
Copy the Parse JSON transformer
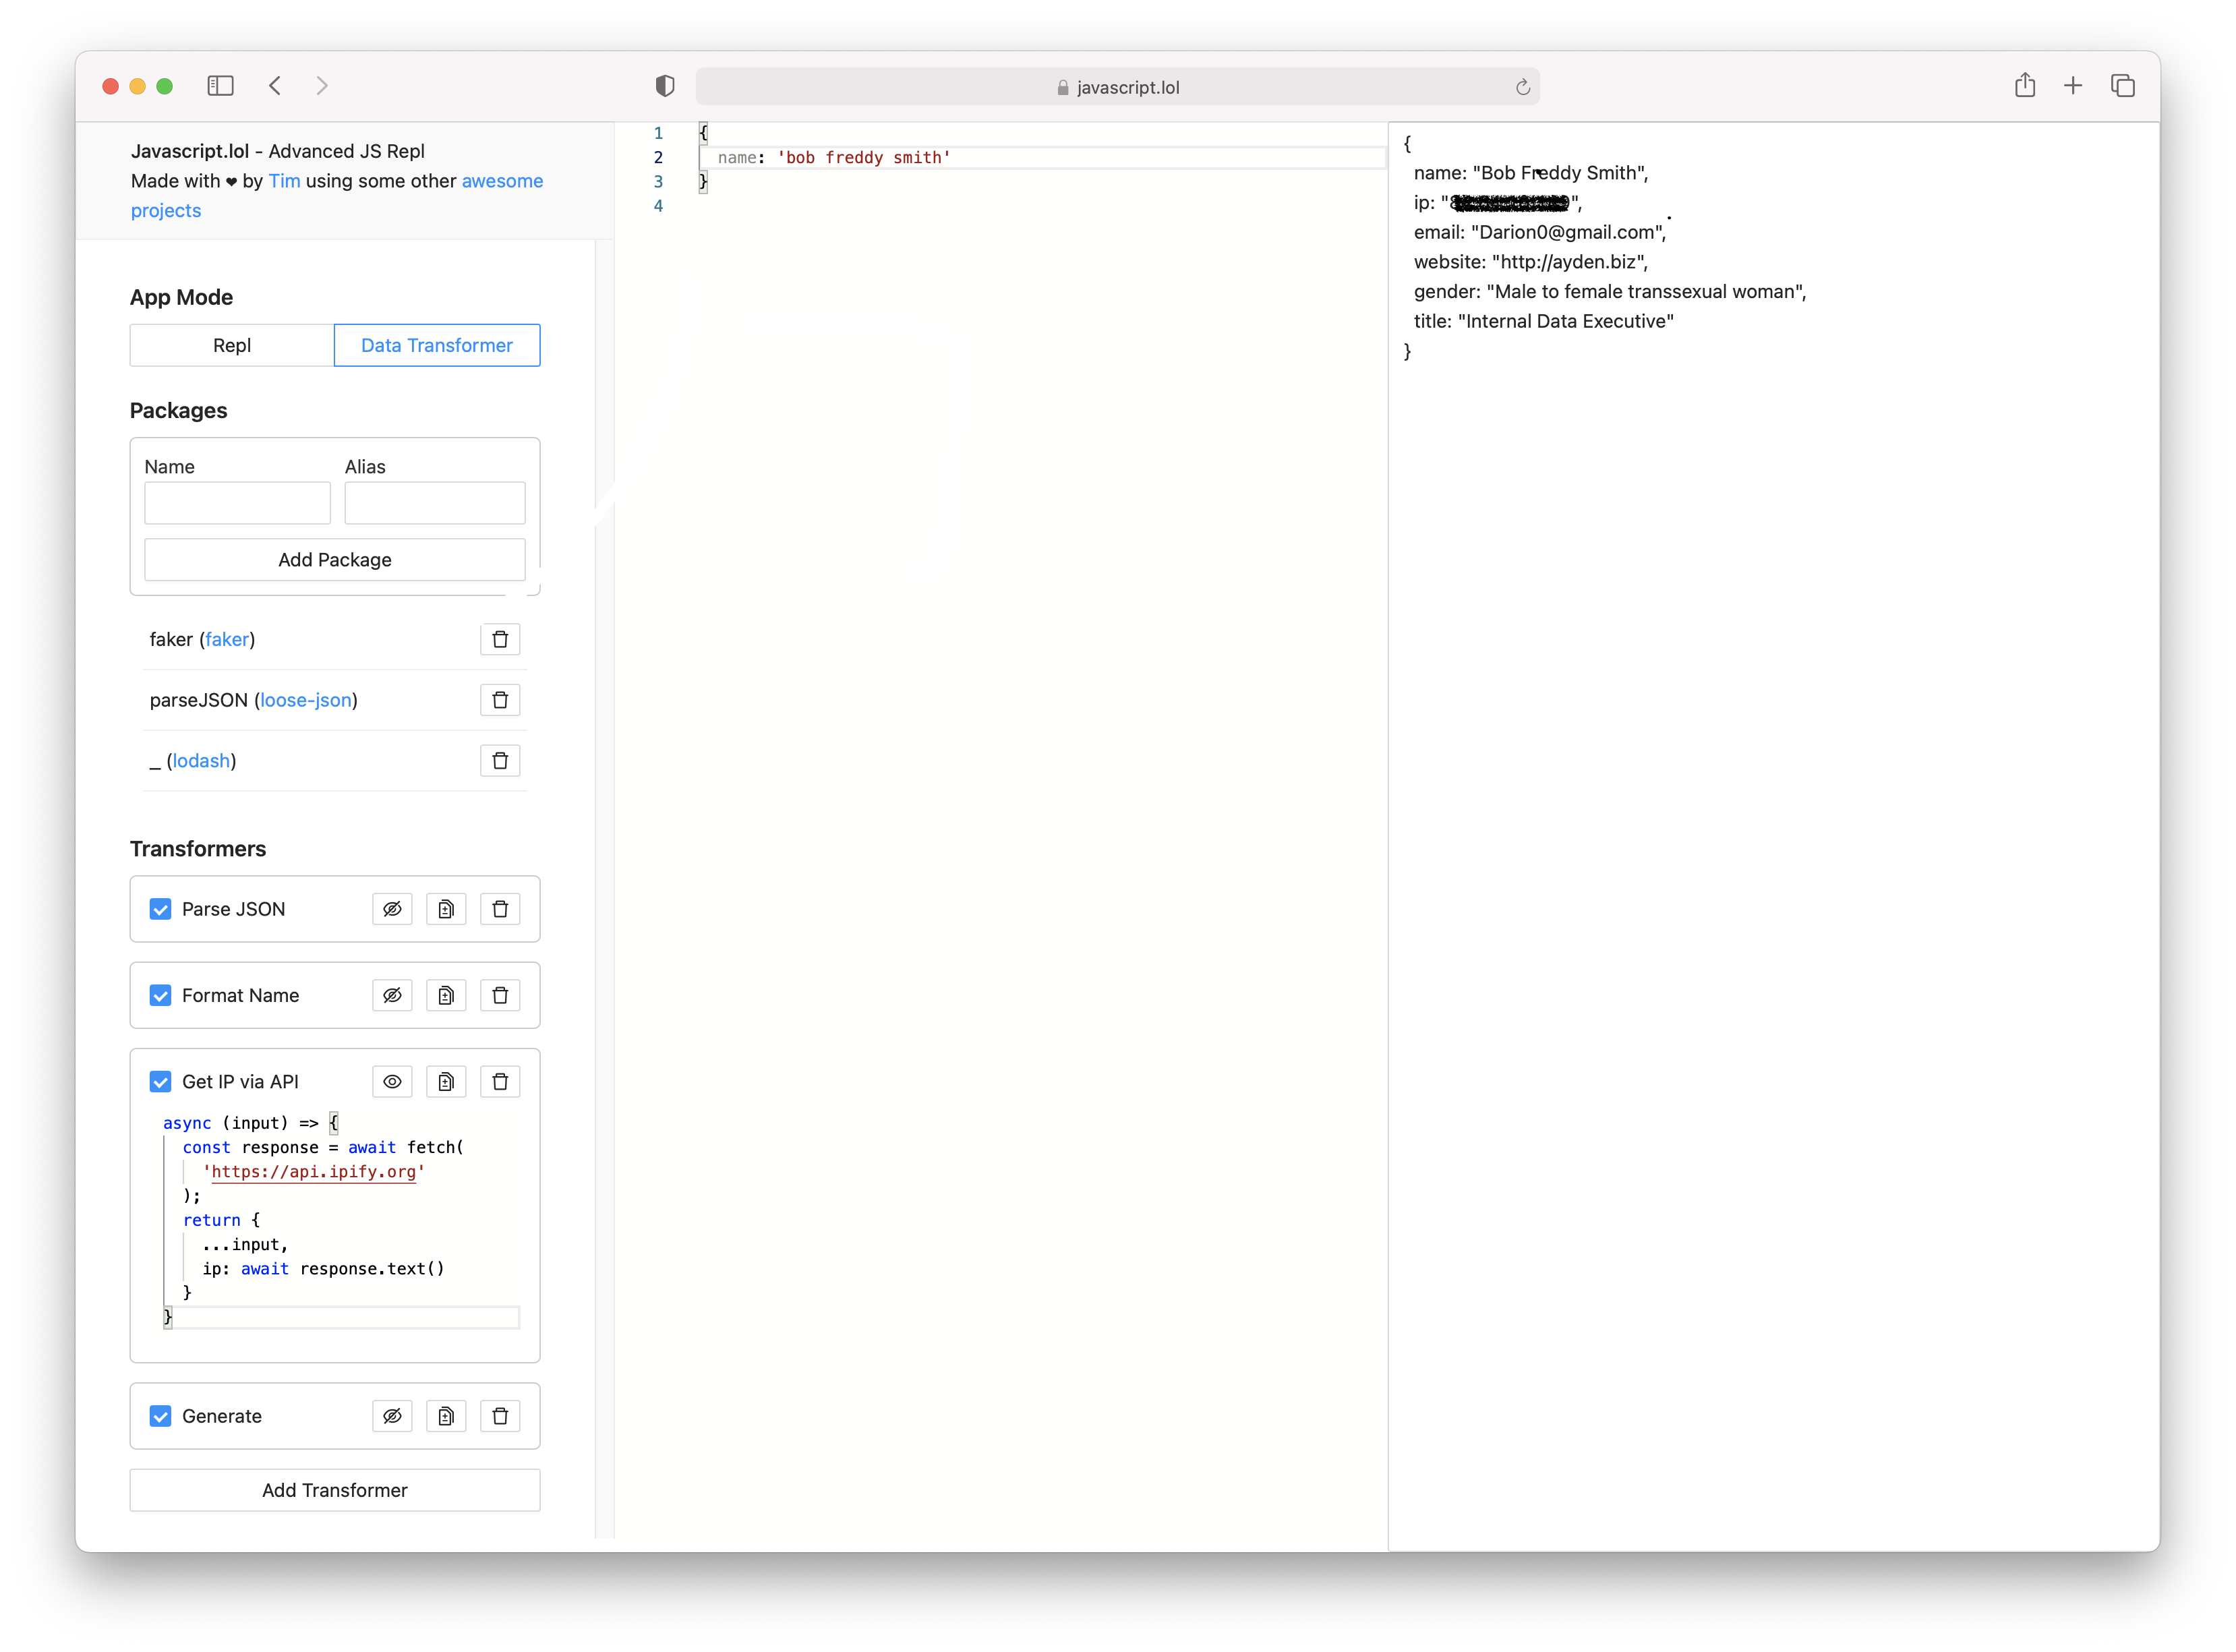coord(446,909)
